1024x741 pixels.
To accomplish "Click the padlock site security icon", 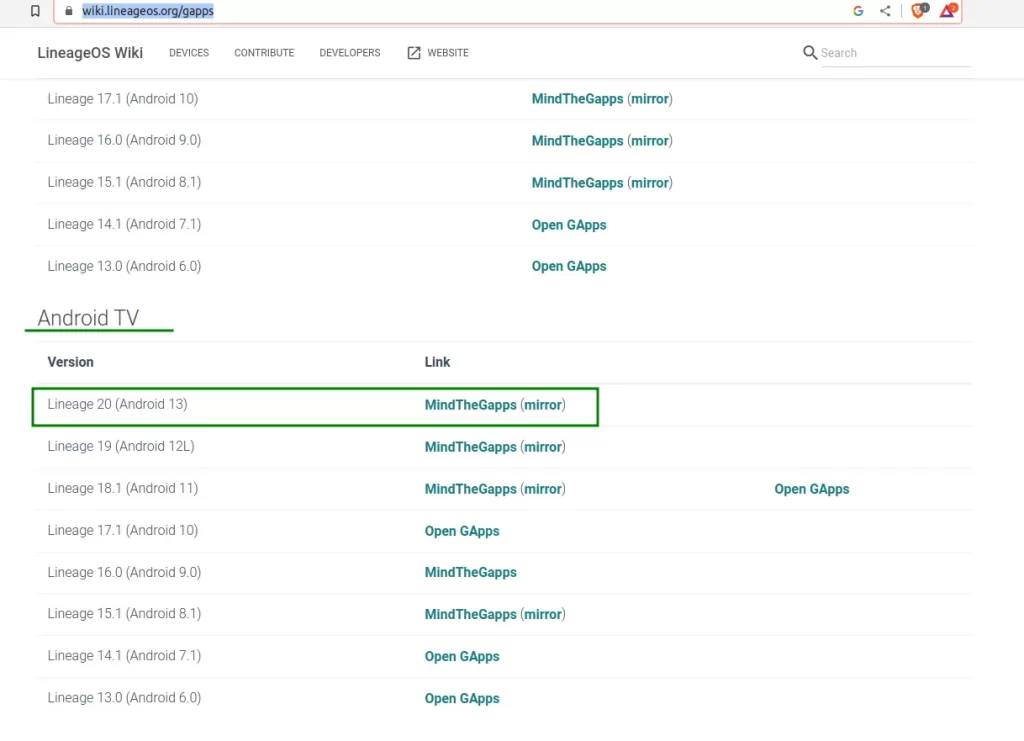I will click(69, 11).
